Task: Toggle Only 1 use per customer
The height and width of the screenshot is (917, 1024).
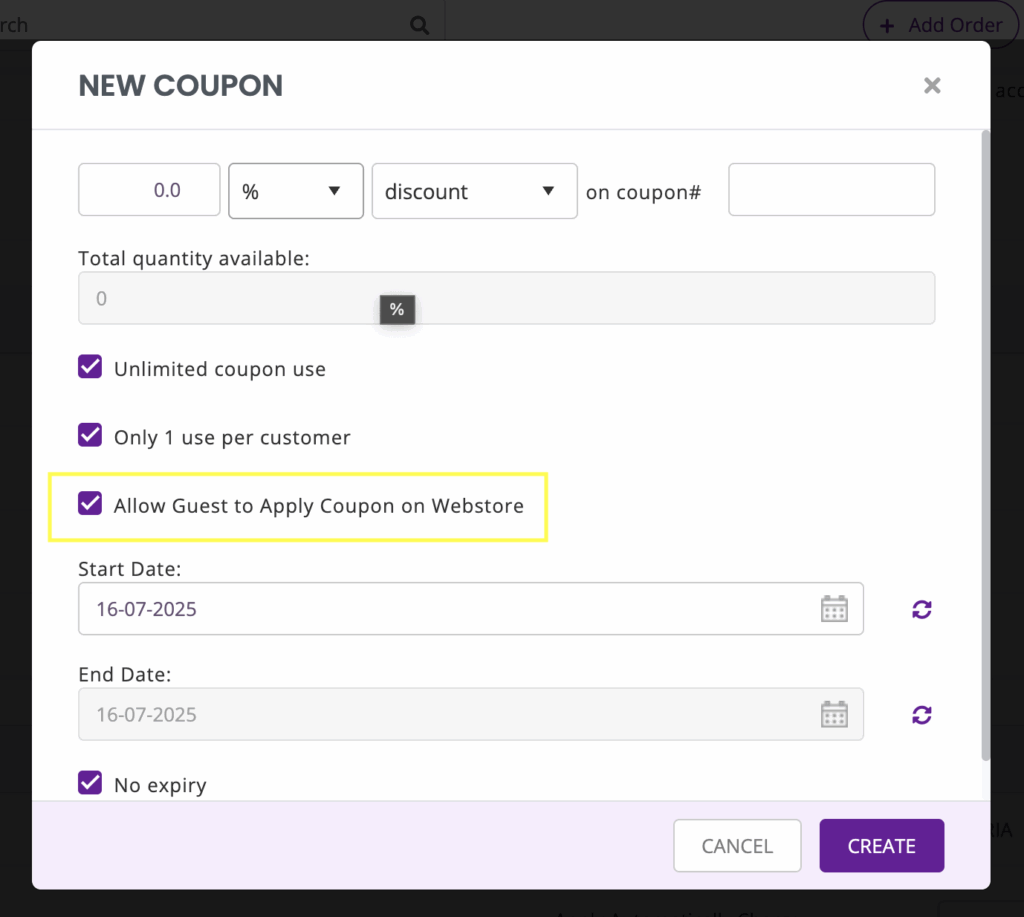Action: pyautogui.click(x=90, y=435)
